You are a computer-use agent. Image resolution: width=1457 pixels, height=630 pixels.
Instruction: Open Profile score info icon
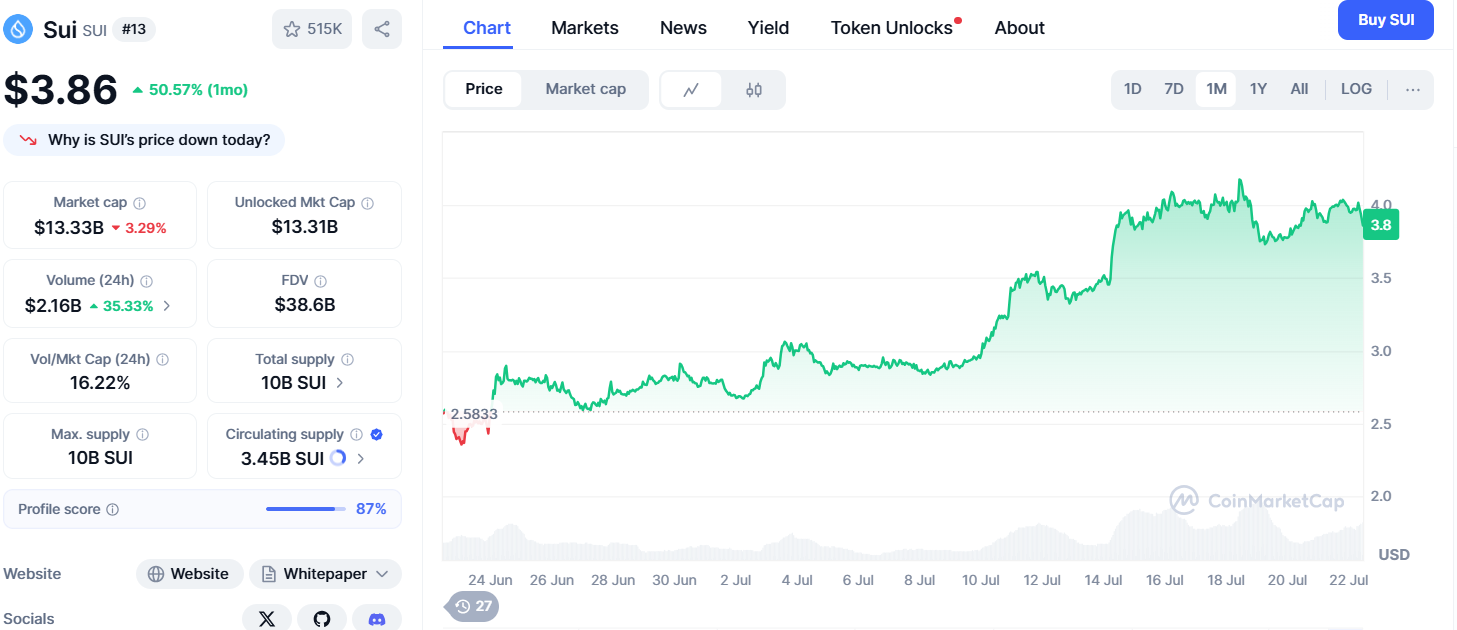click(x=113, y=510)
